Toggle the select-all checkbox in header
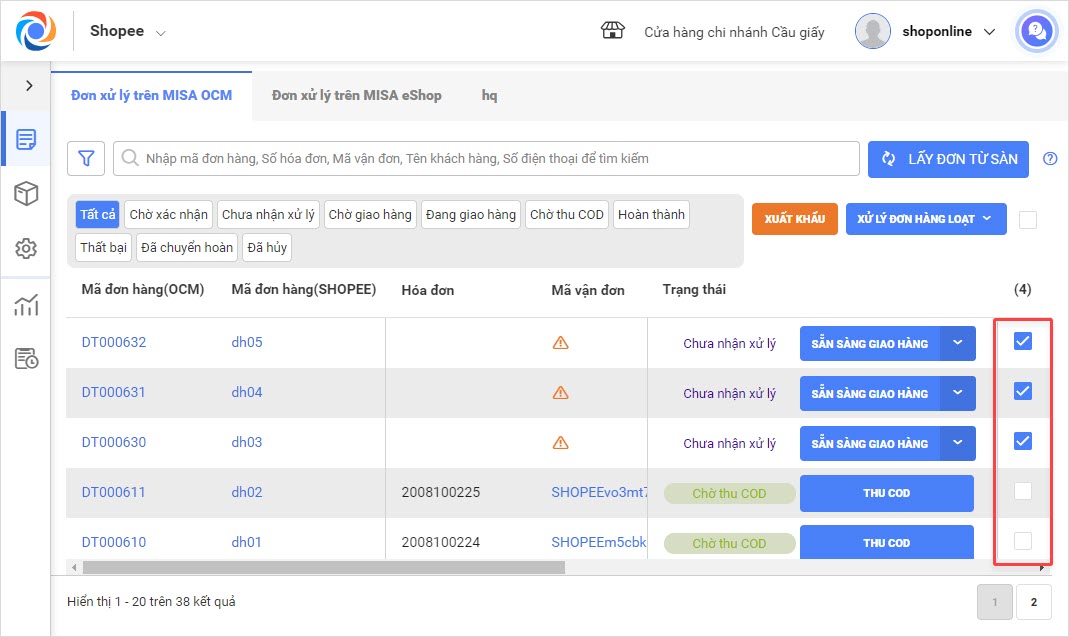Image resolution: width=1069 pixels, height=637 pixels. 1027,220
